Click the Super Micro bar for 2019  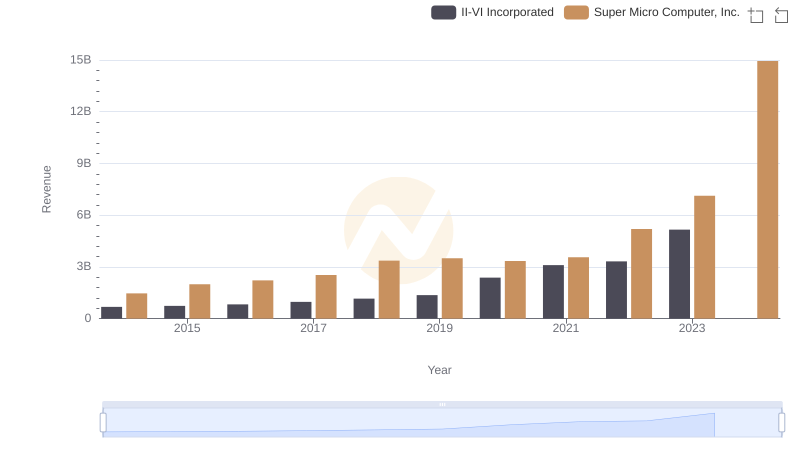452,288
